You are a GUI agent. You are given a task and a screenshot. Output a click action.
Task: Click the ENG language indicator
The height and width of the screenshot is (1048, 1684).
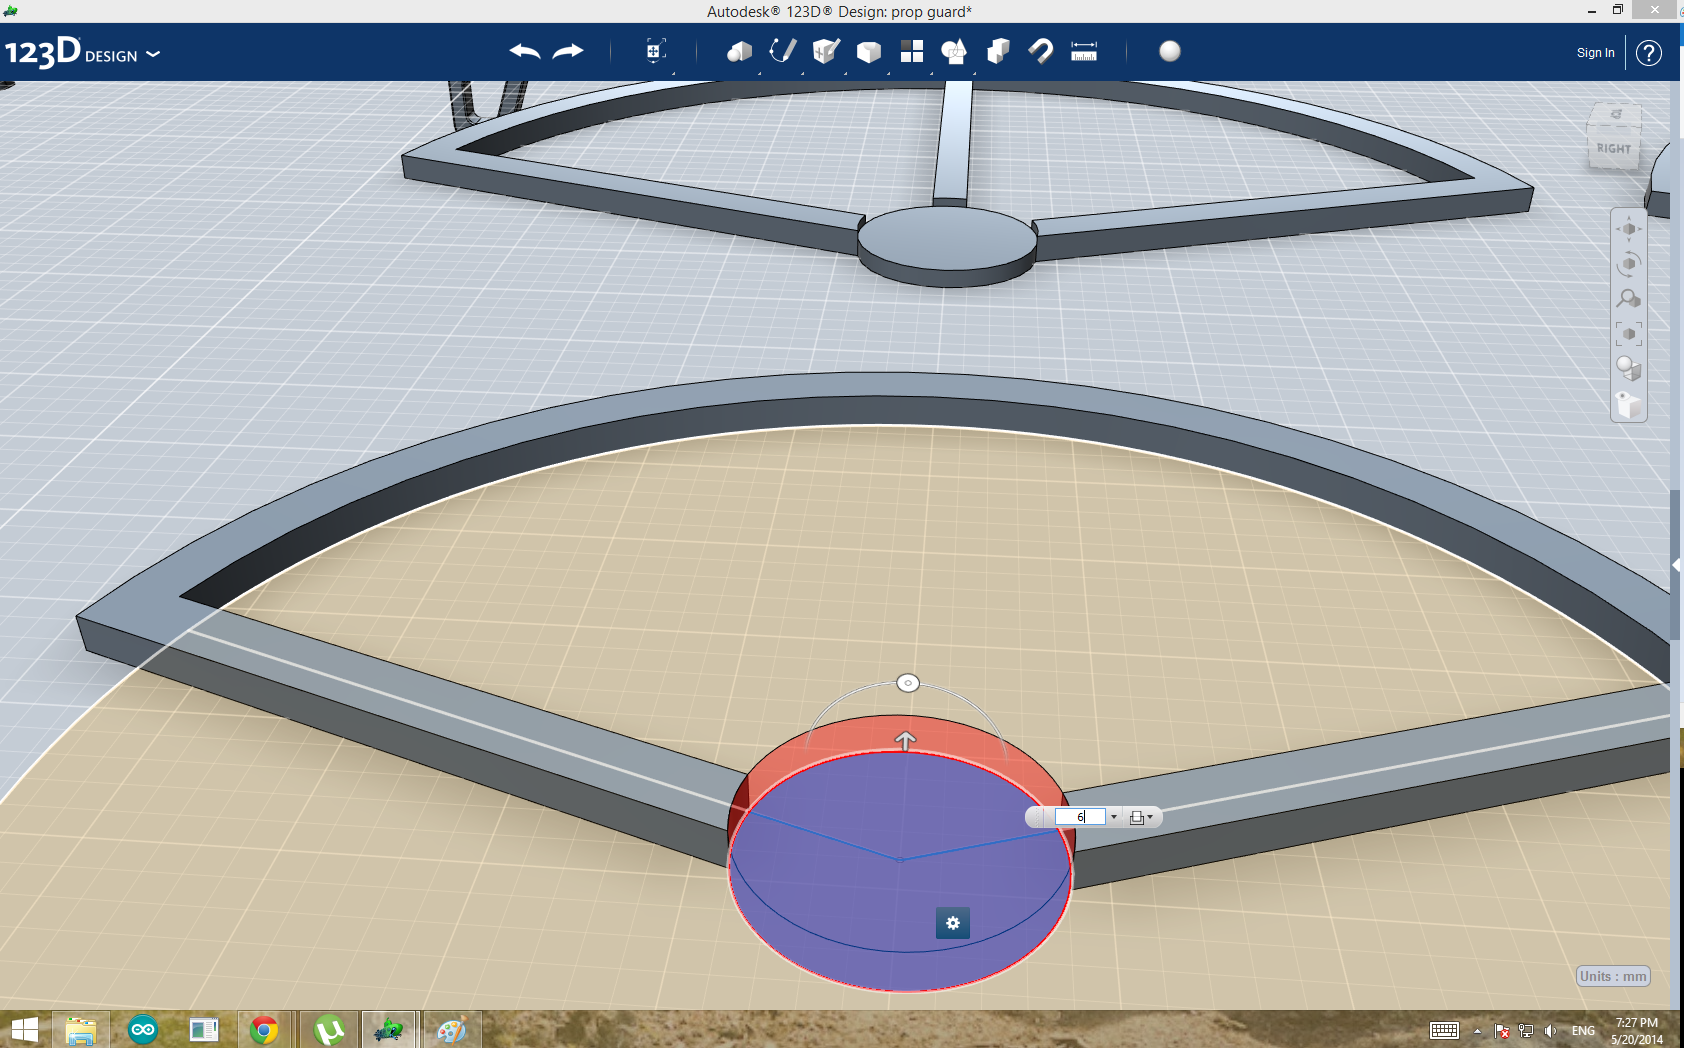(x=1583, y=1031)
